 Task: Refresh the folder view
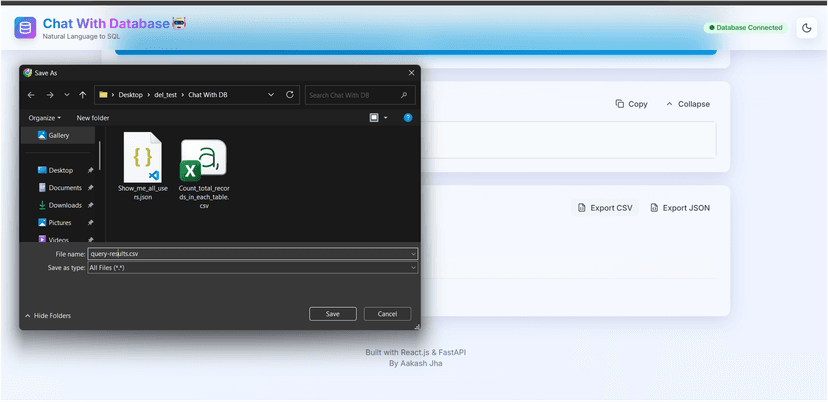(x=289, y=95)
